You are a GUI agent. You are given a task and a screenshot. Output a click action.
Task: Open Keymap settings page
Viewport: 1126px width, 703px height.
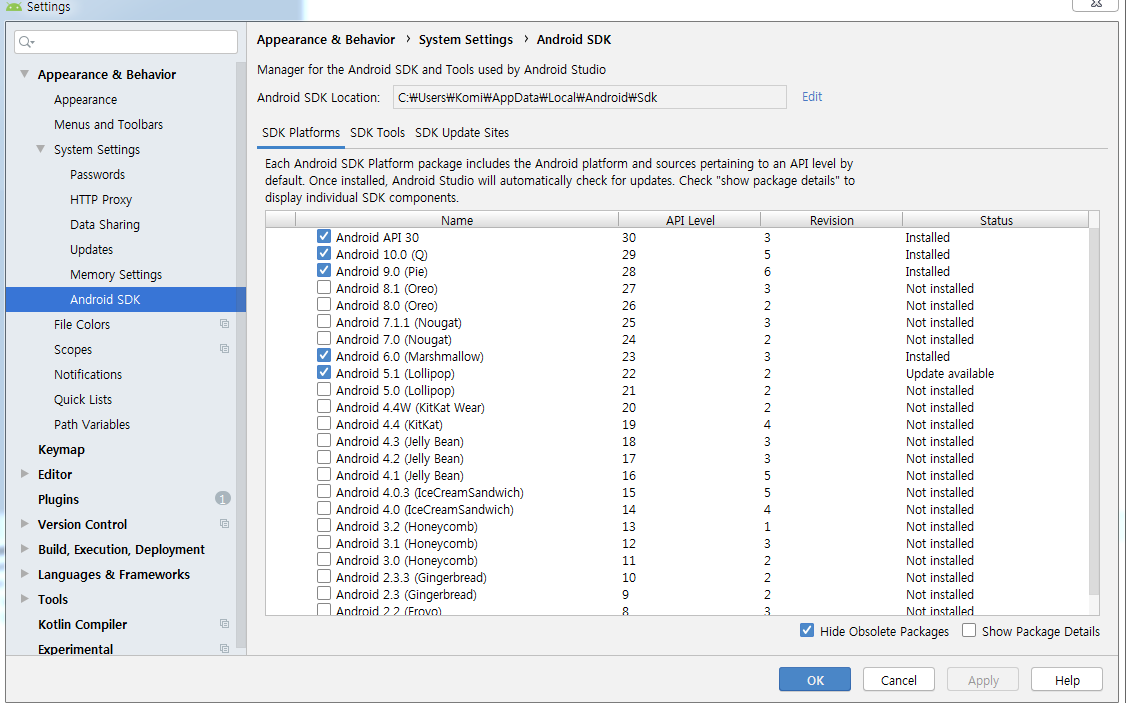61,450
